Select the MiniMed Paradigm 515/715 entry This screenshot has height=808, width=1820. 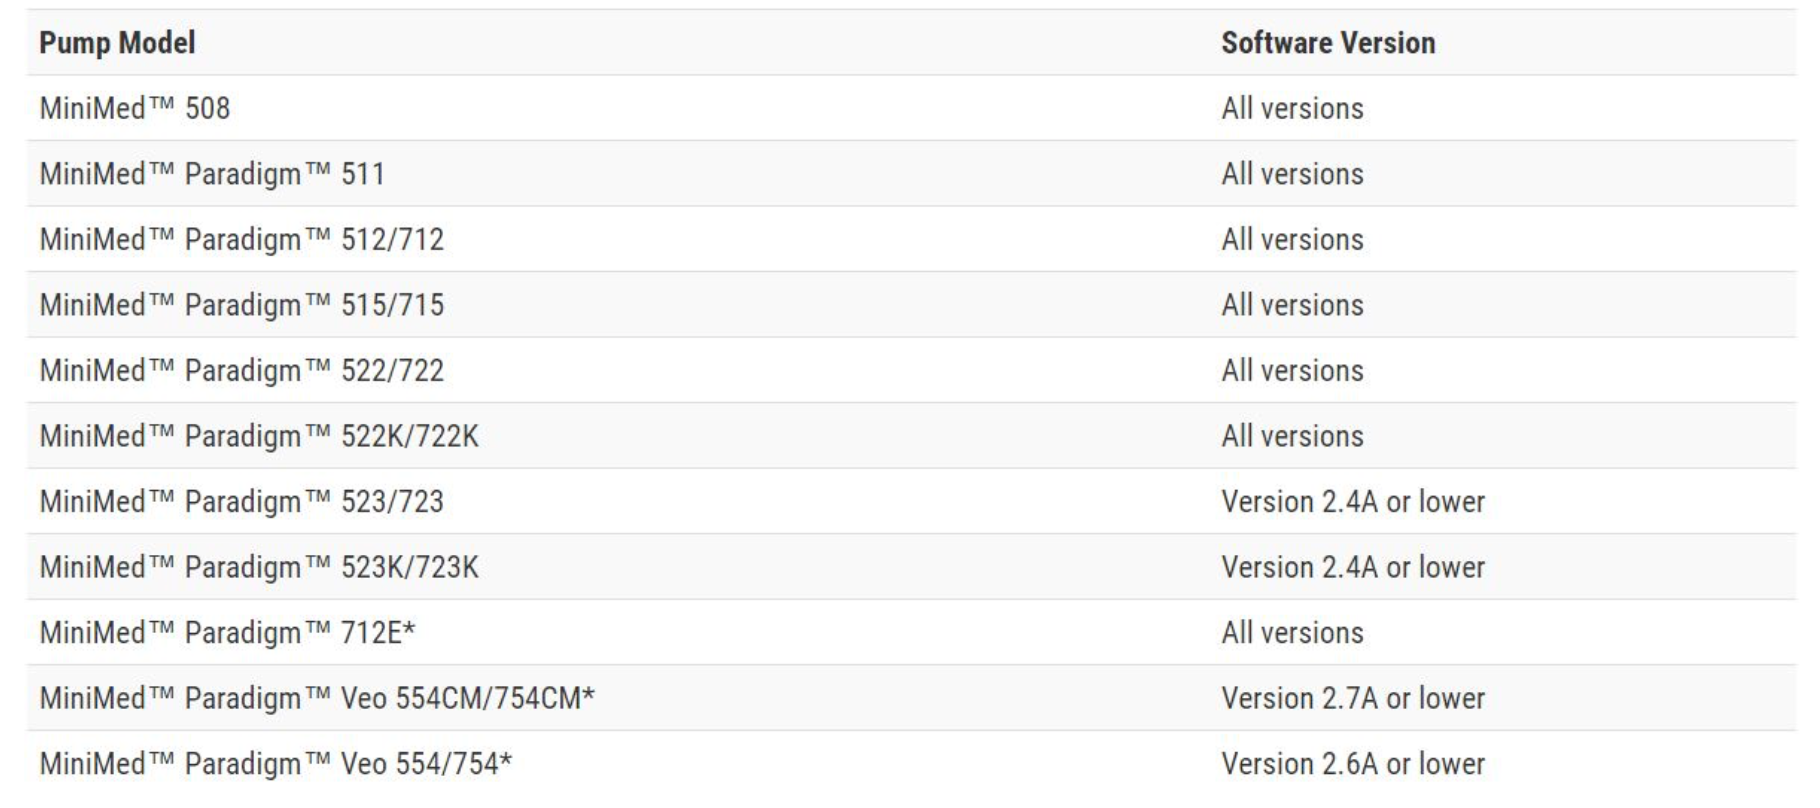click(241, 305)
